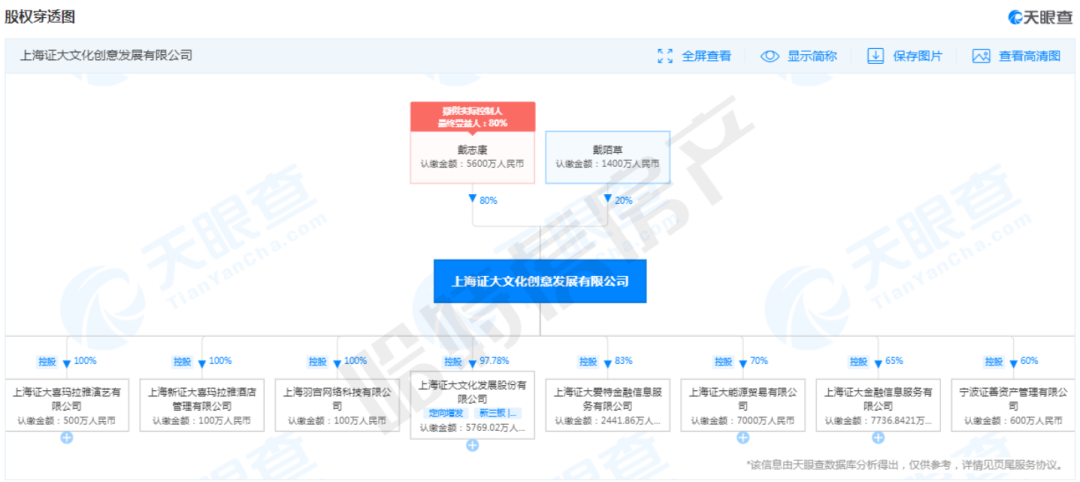
Task: Expand plus button under 上海证大能源贸易有限公司
Action: click(742, 437)
